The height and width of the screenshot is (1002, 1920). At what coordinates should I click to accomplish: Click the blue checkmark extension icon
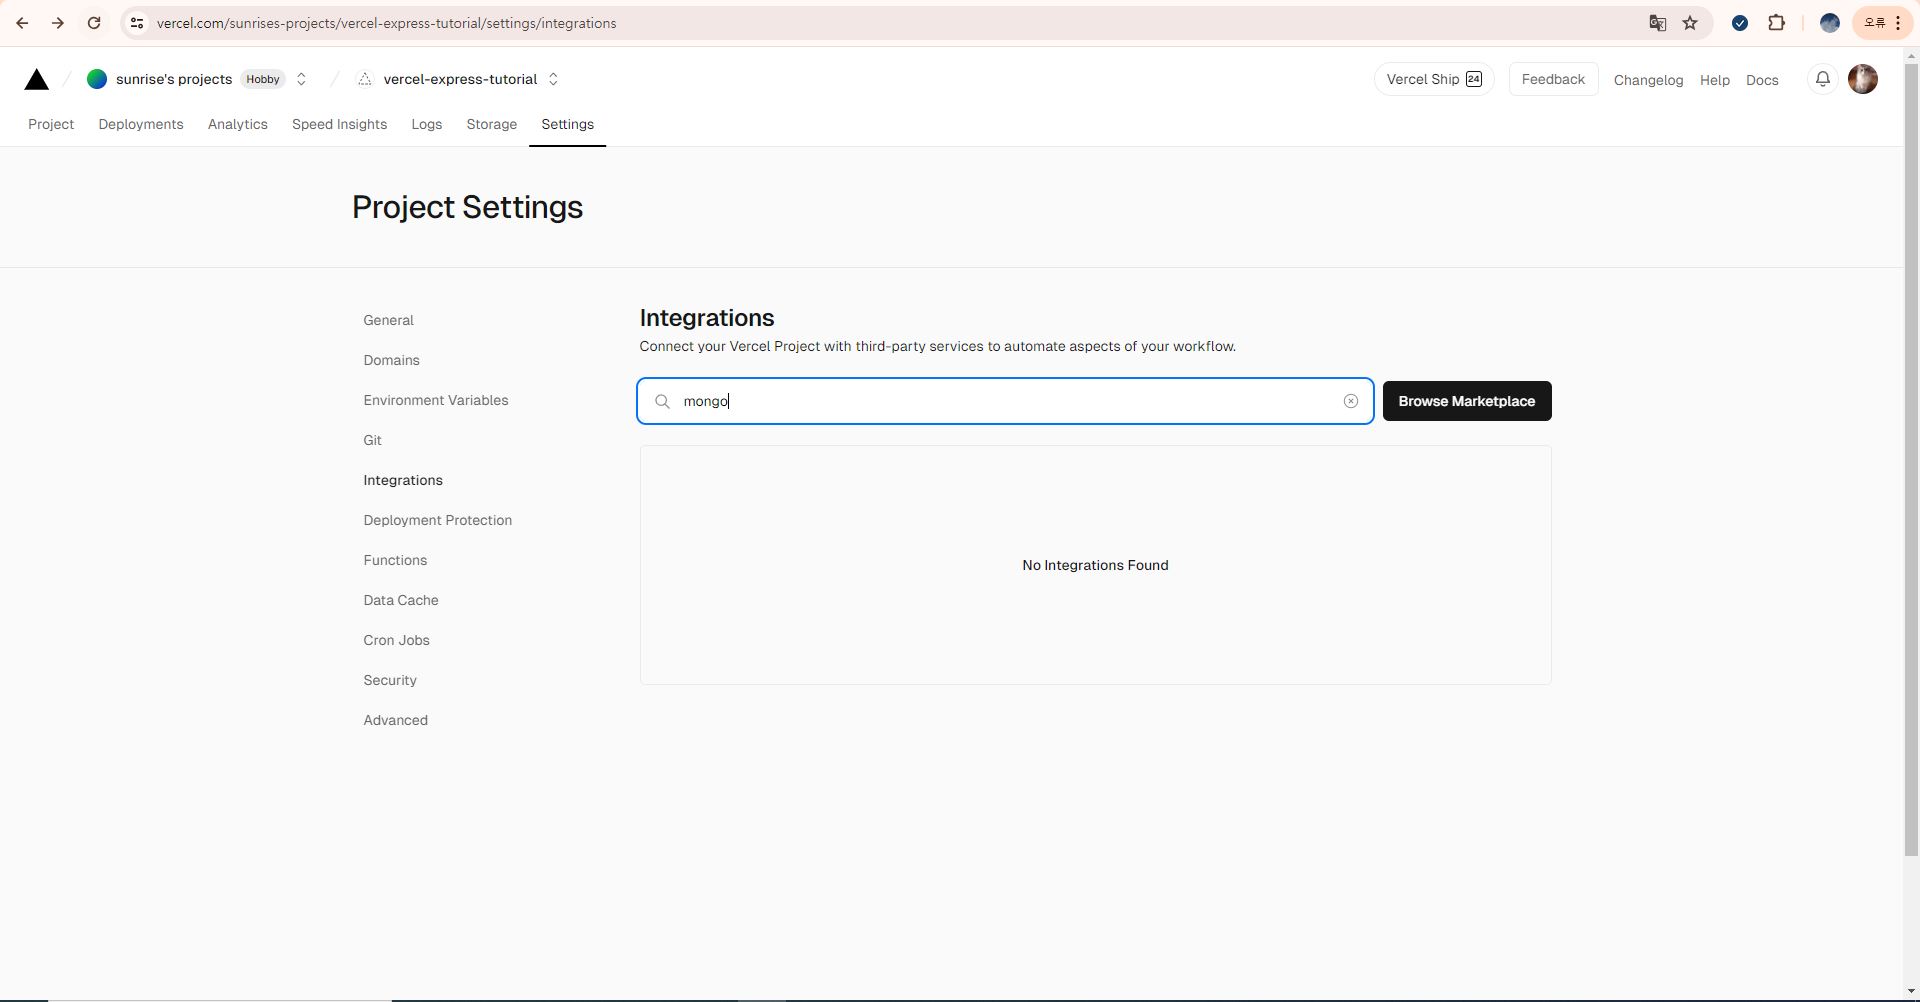click(1740, 23)
